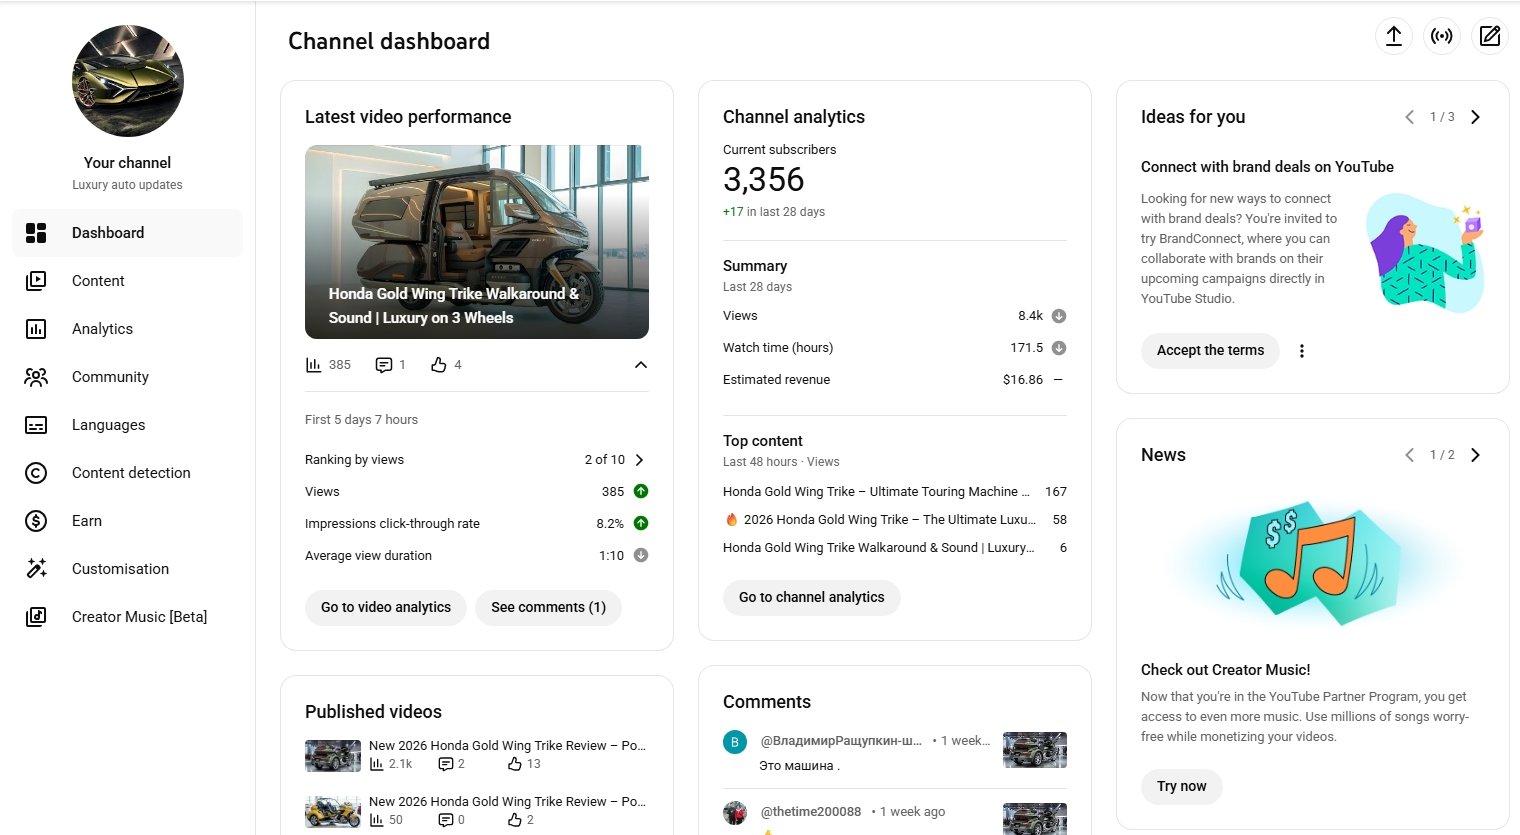Show previous Ideas for you card

(1409, 117)
